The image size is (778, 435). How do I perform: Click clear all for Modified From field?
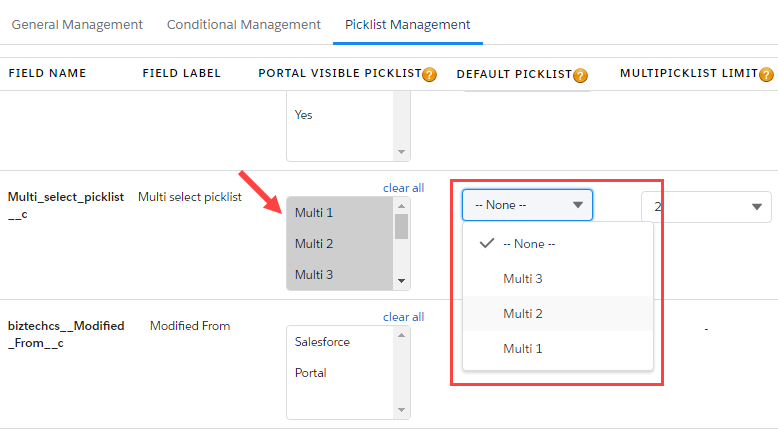tap(403, 317)
